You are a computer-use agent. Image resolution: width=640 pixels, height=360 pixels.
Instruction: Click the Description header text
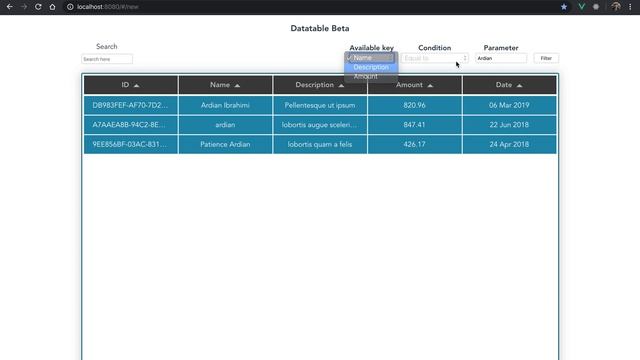coord(315,85)
